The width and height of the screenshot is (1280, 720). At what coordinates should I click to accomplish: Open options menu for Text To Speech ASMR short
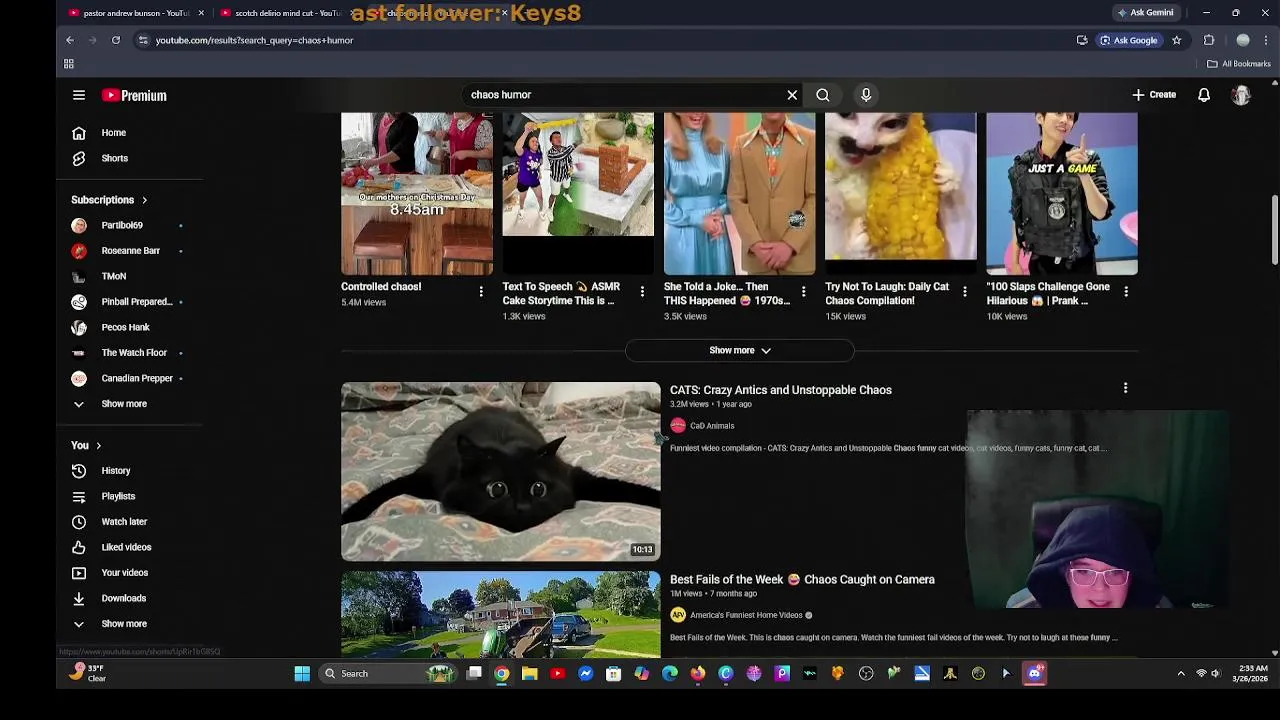[642, 292]
